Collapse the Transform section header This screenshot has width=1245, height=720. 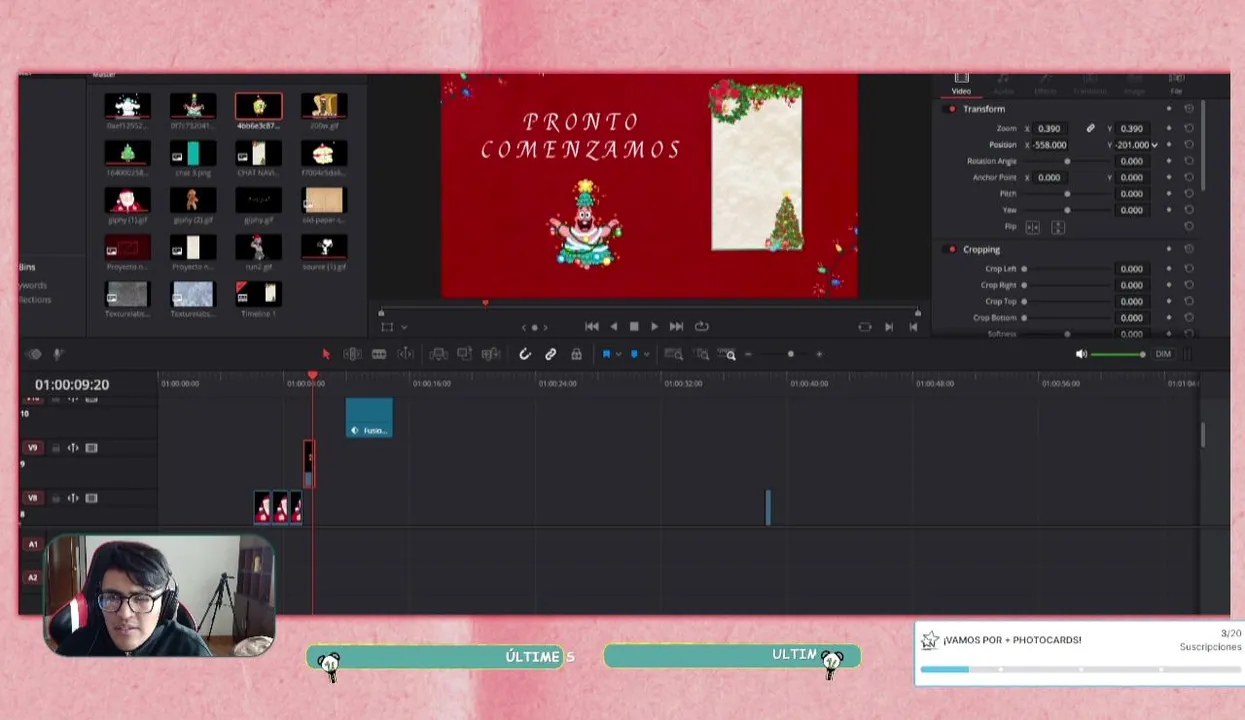[984, 109]
